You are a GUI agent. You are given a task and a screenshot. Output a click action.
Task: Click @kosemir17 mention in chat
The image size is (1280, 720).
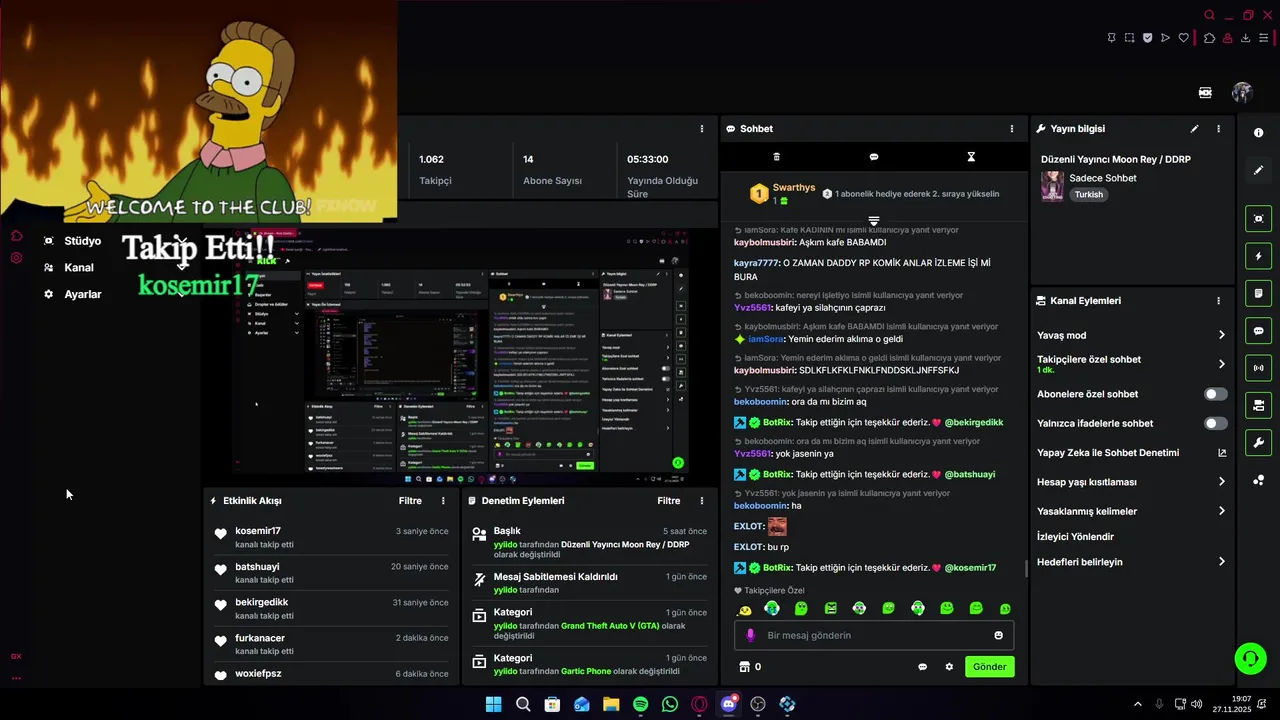point(970,568)
